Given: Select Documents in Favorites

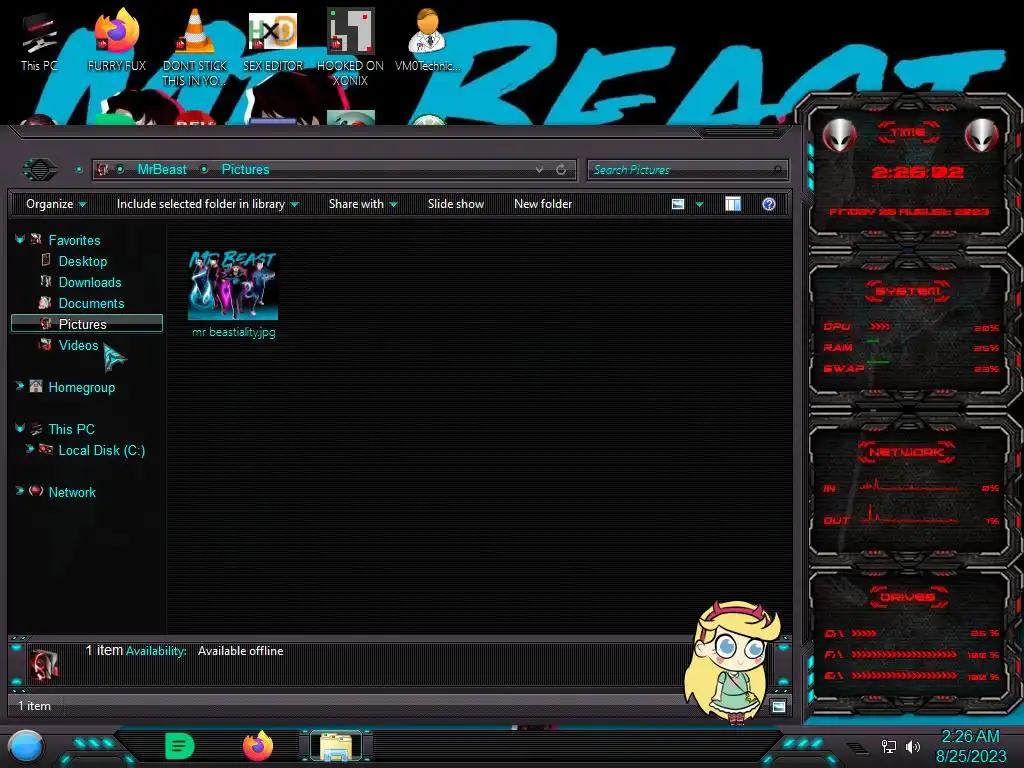Looking at the screenshot, I should (91, 303).
